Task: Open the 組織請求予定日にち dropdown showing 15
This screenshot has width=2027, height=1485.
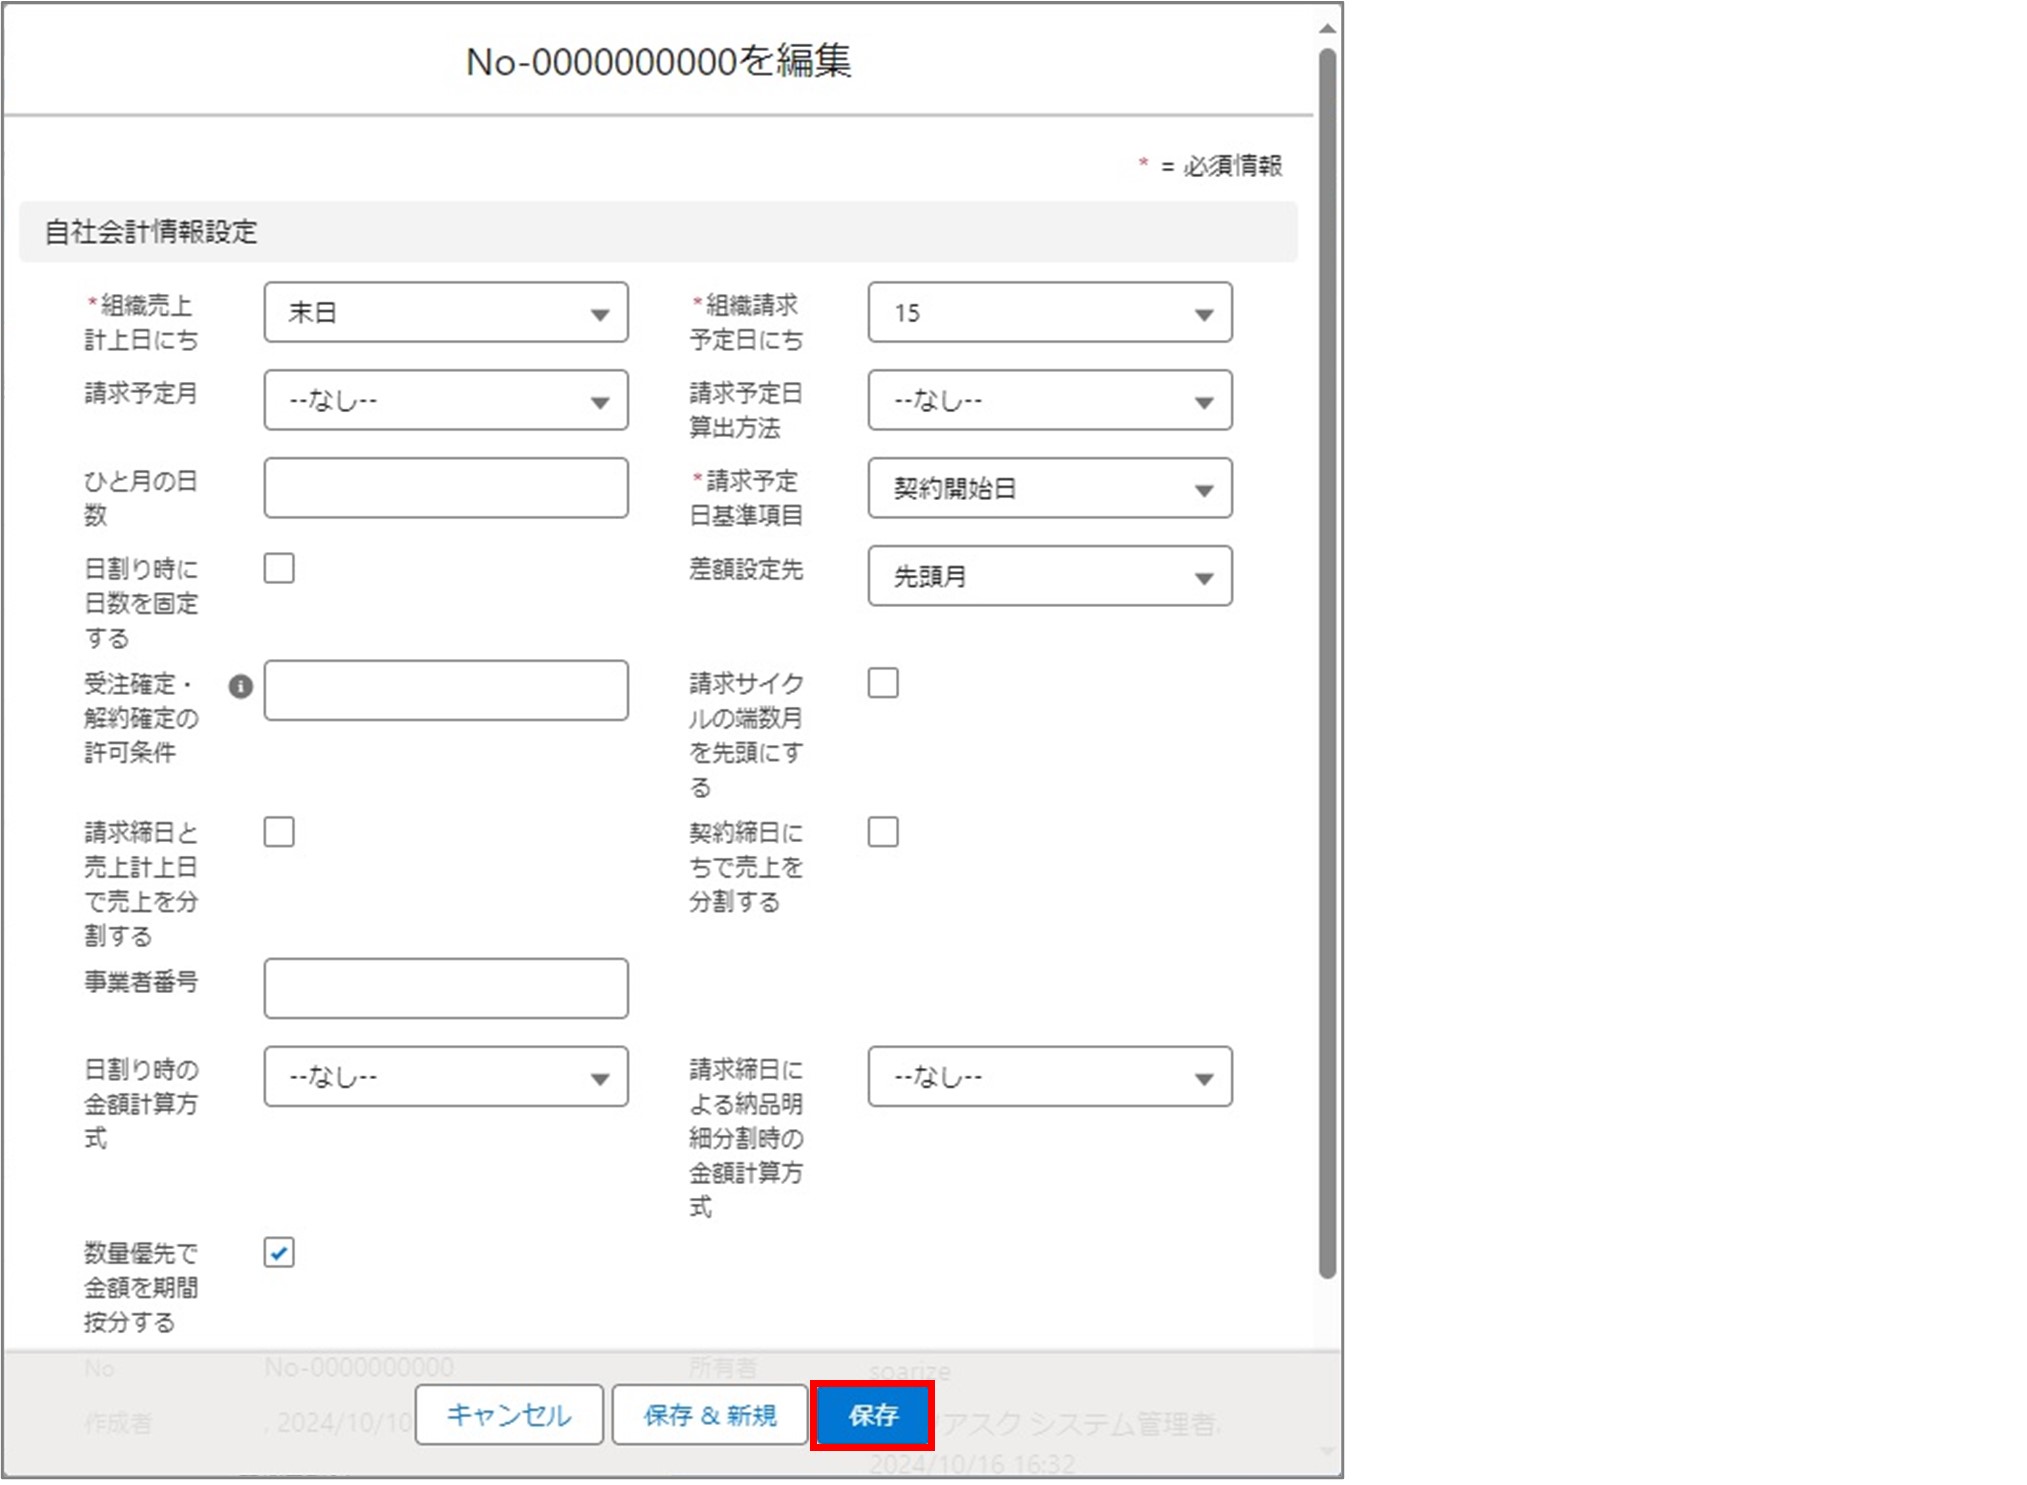Action: pyautogui.click(x=1050, y=313)
